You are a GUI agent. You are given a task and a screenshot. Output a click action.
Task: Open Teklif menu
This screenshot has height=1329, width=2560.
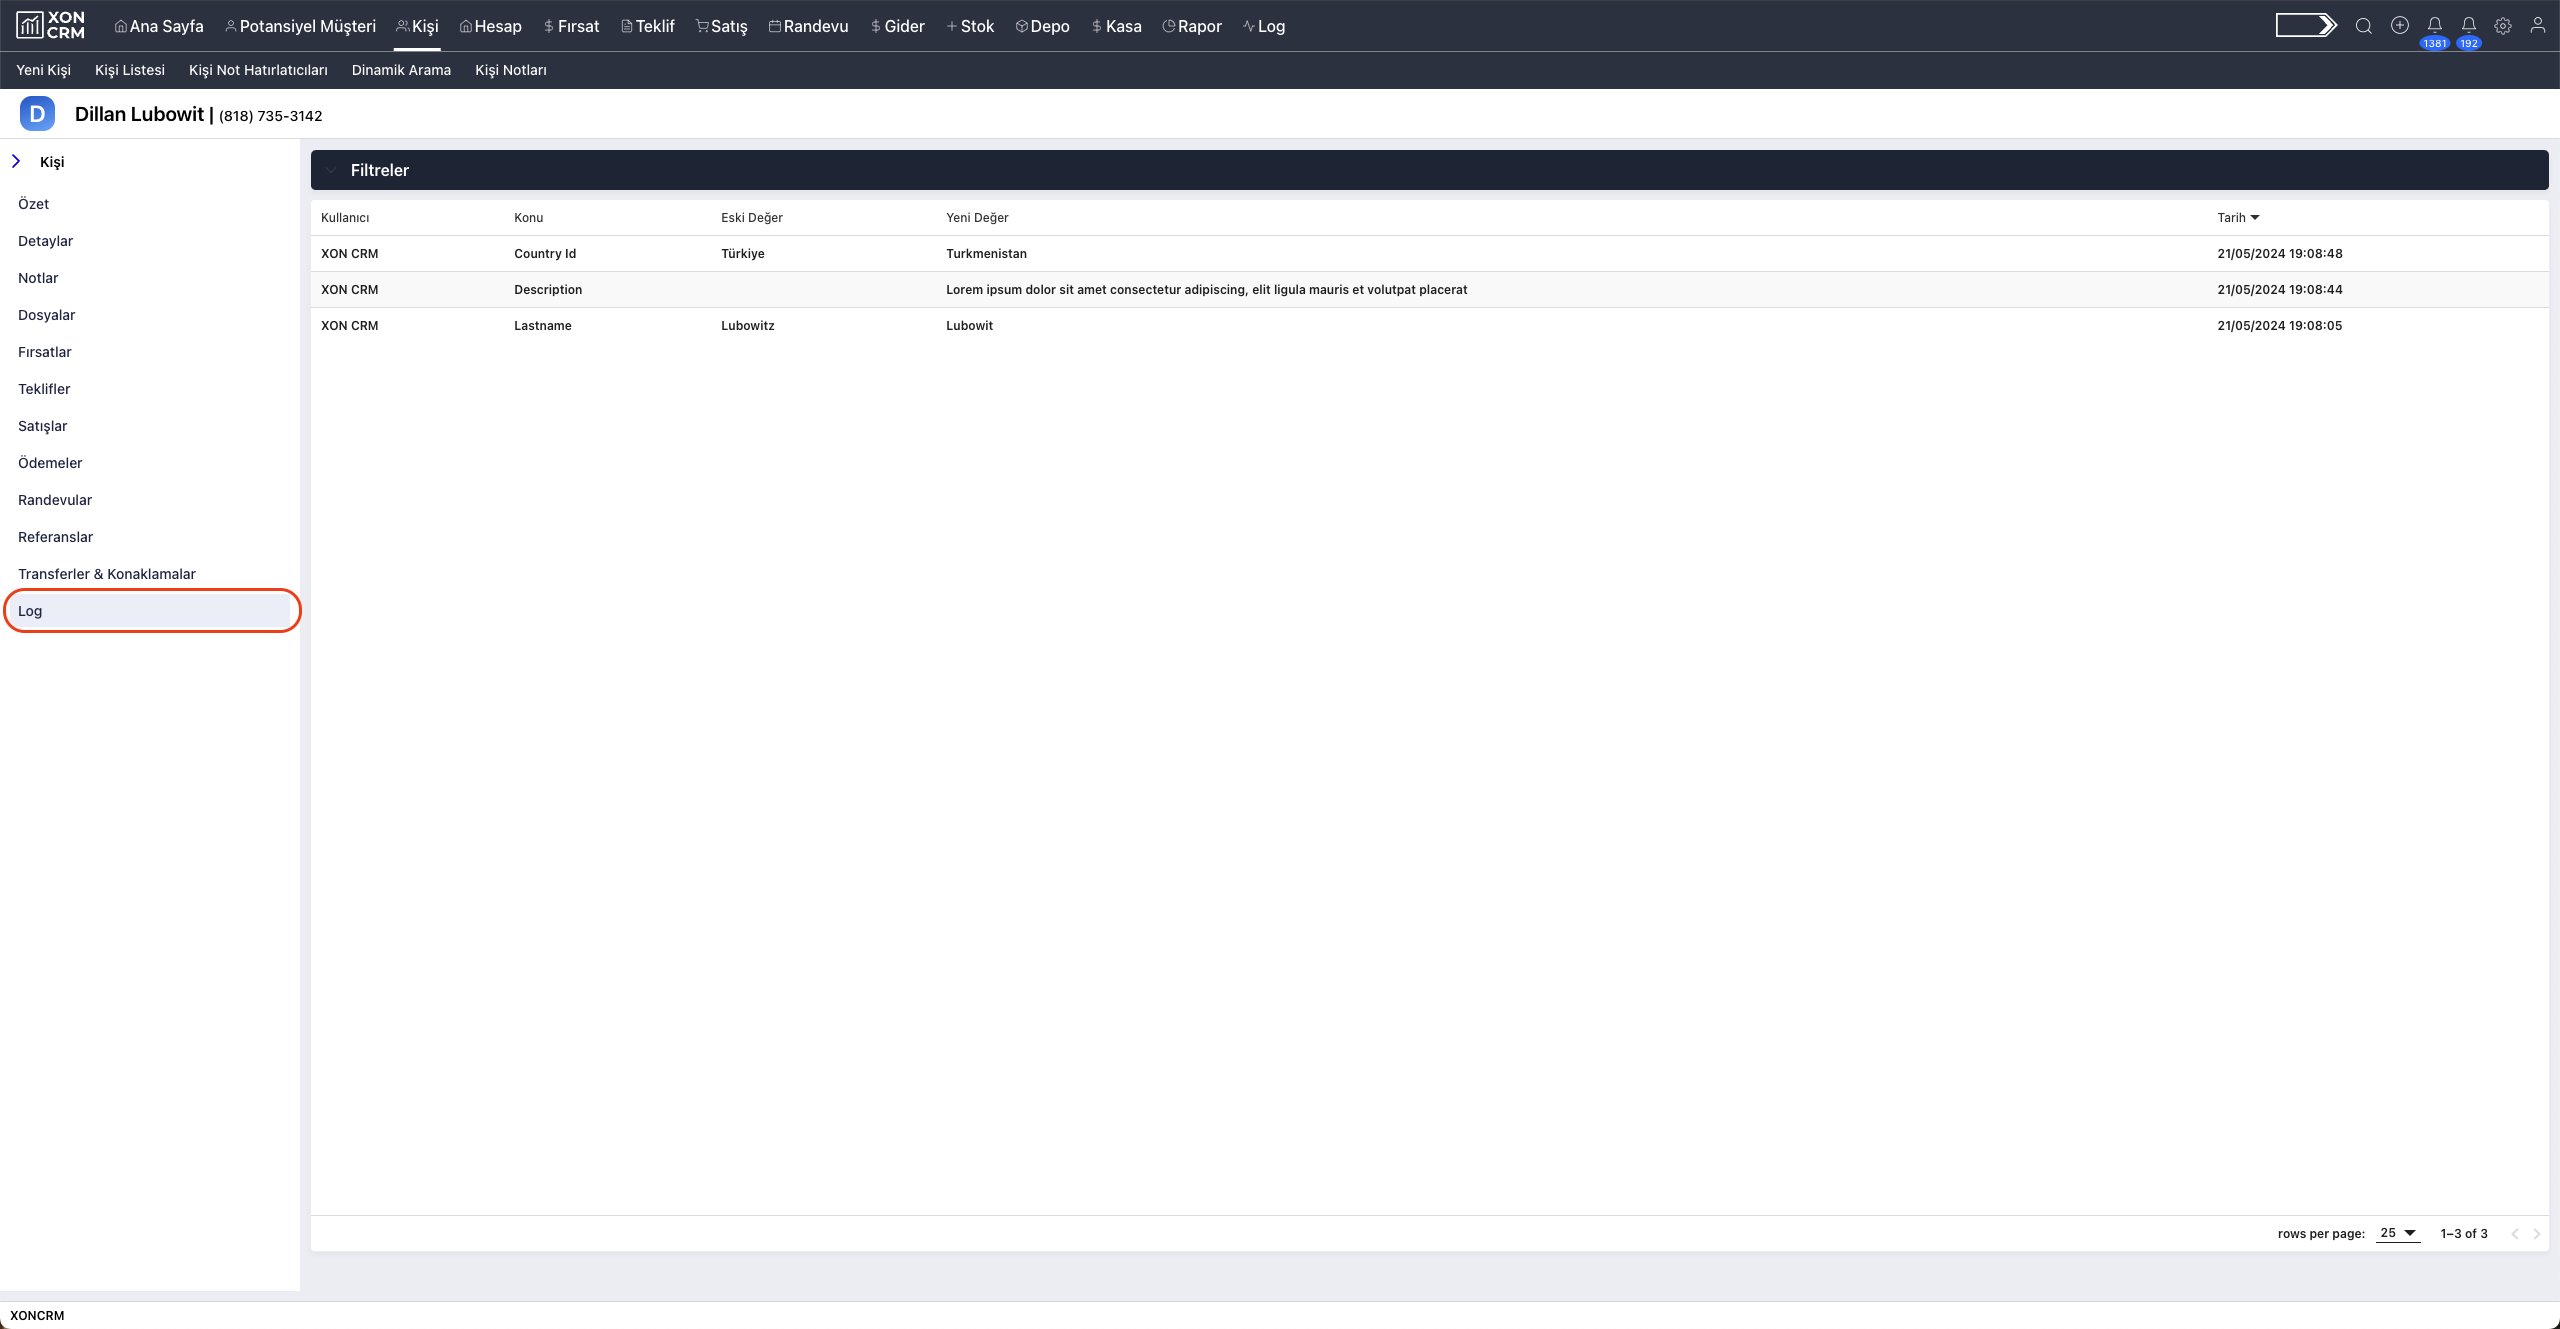pos(648,26)
